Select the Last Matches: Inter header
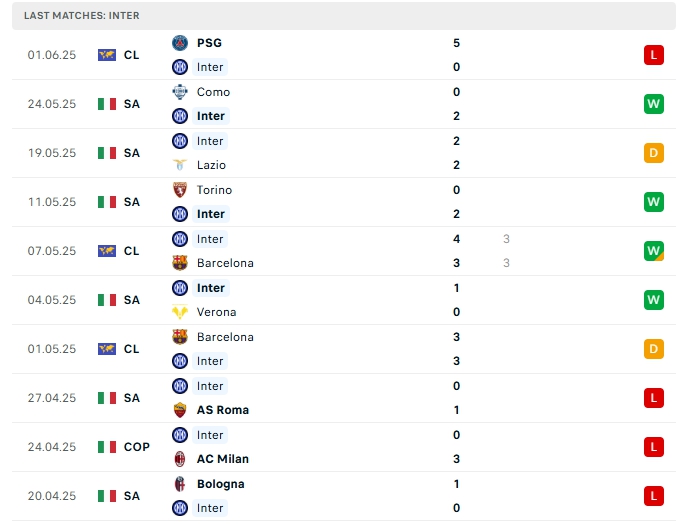Image resolution: width=688 pixels, height=524 pixels. click(82, 16)
